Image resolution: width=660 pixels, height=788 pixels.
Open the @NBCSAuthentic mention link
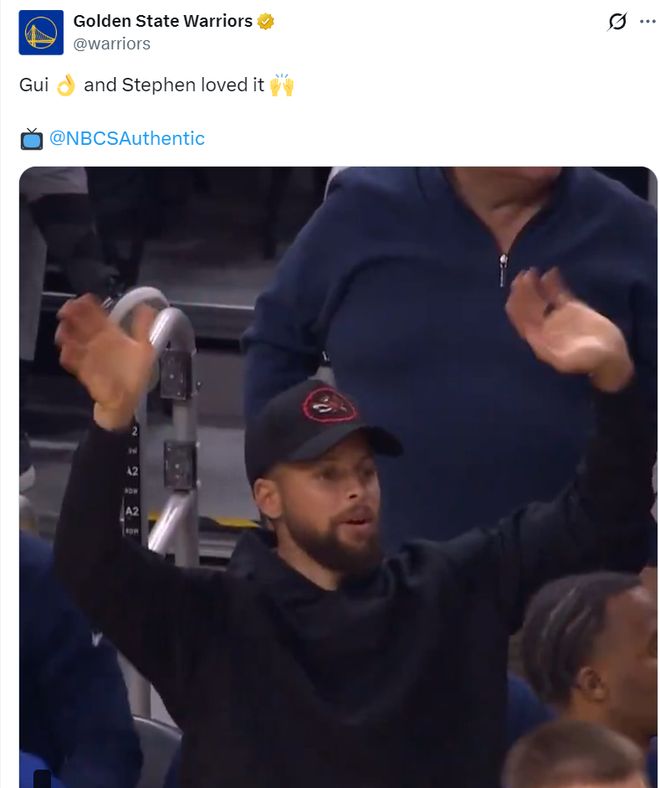point(127,138)
